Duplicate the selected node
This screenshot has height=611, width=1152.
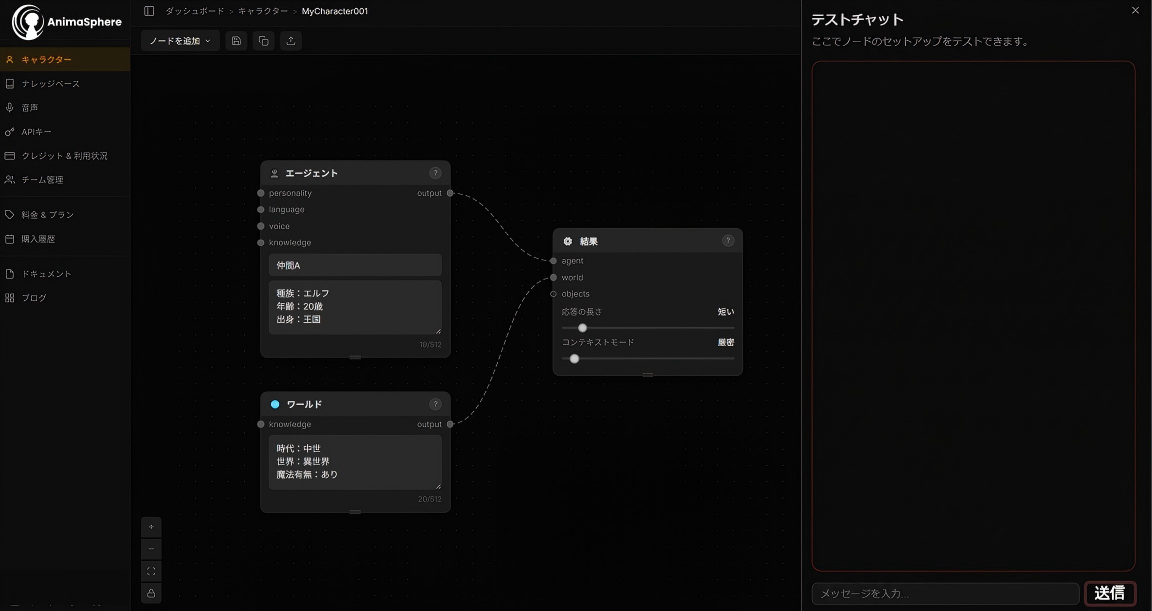coord(263,41)
